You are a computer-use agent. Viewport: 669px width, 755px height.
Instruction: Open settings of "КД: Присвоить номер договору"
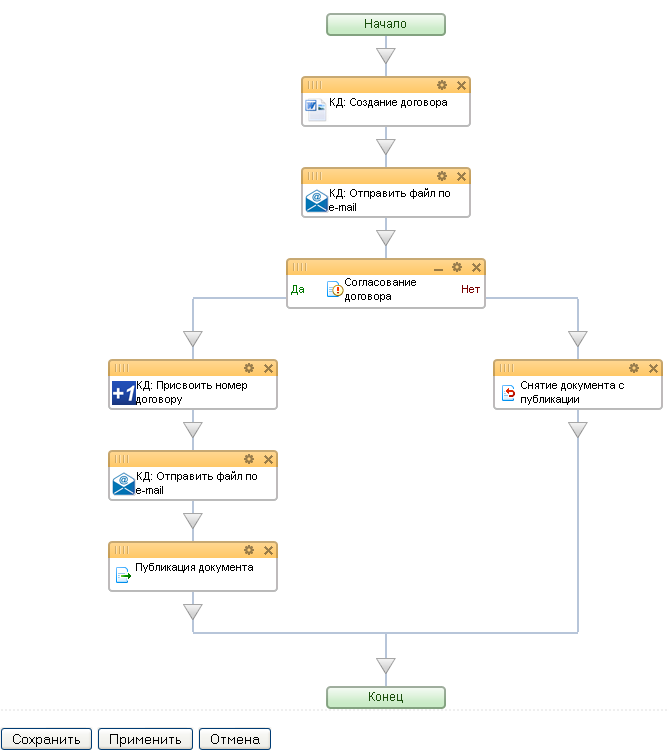249,368
